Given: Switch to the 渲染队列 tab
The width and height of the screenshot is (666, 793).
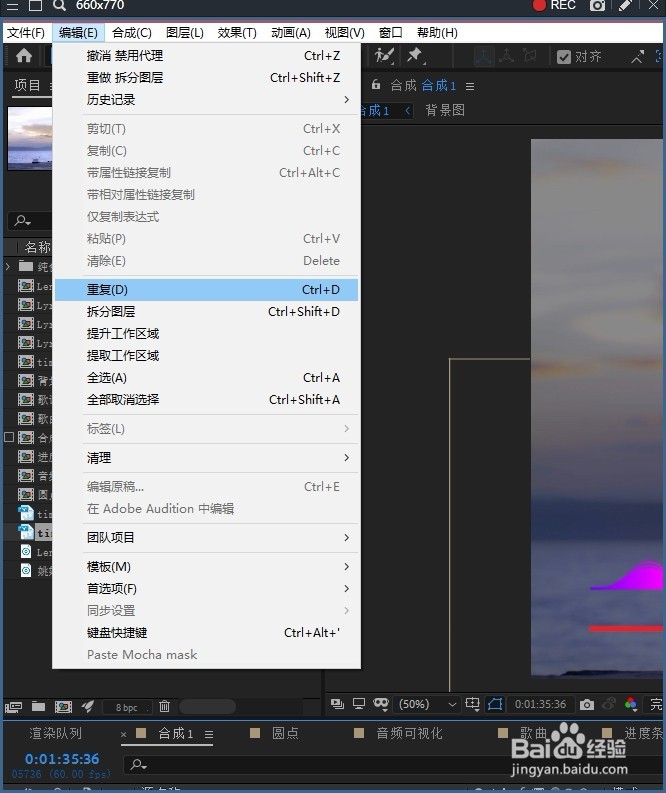Looking at the screenshot, I should (x=56, y=733).
